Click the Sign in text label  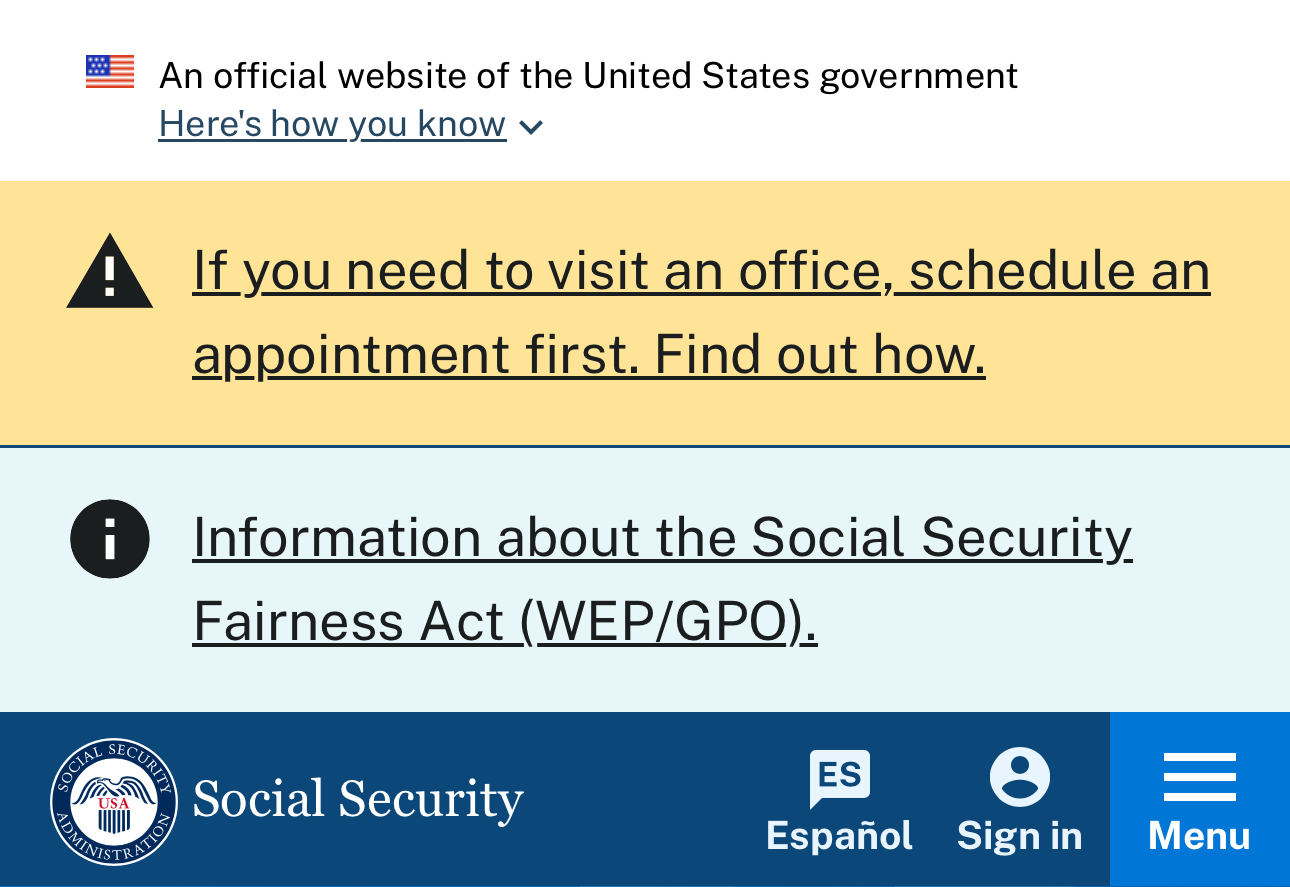click(1019, 836)
